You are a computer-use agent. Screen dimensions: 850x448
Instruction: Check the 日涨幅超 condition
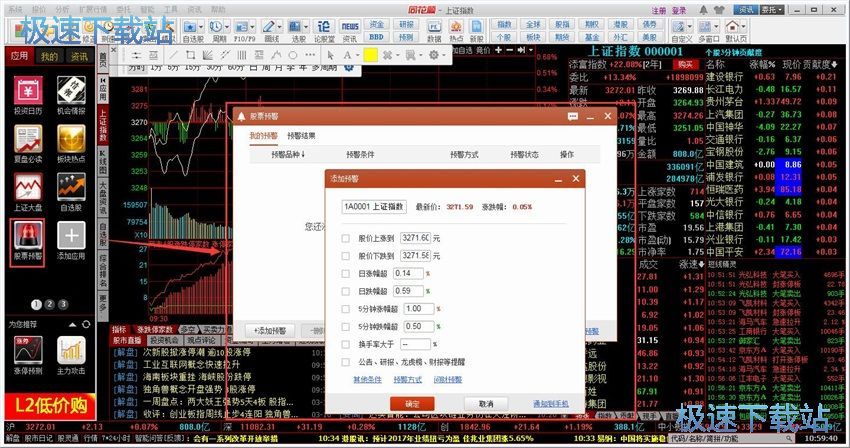tap(346, 273)
